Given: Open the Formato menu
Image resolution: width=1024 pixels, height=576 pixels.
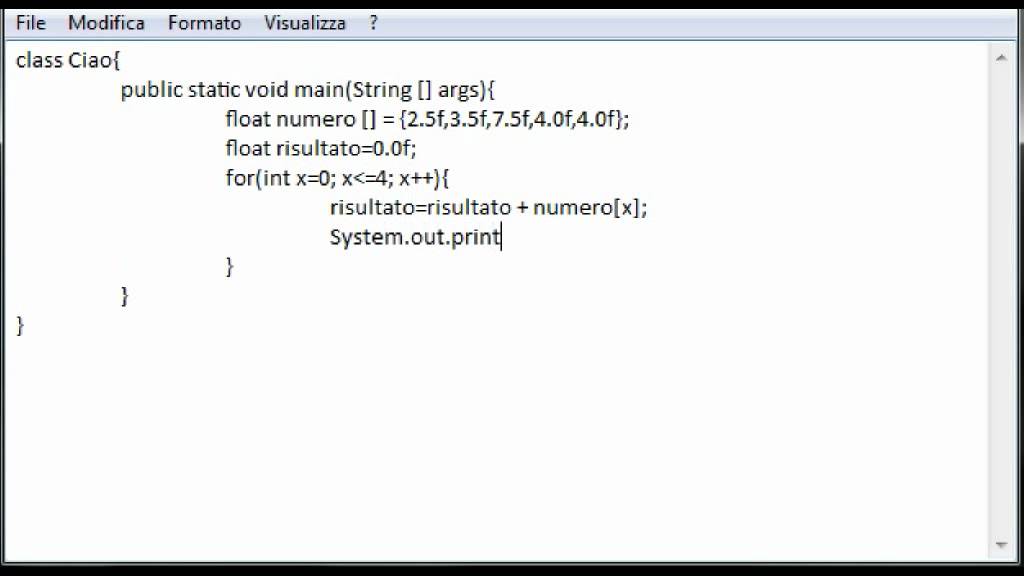Looking at the screenshot, I should pos(204,22).
